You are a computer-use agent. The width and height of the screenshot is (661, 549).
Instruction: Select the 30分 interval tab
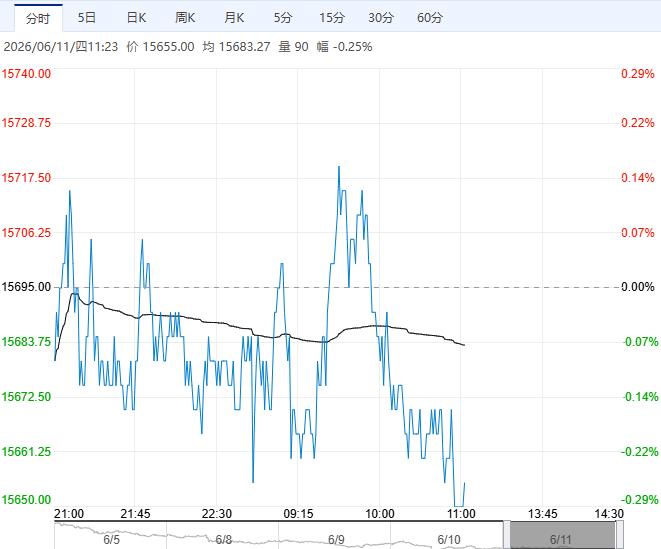coord(381,18)
